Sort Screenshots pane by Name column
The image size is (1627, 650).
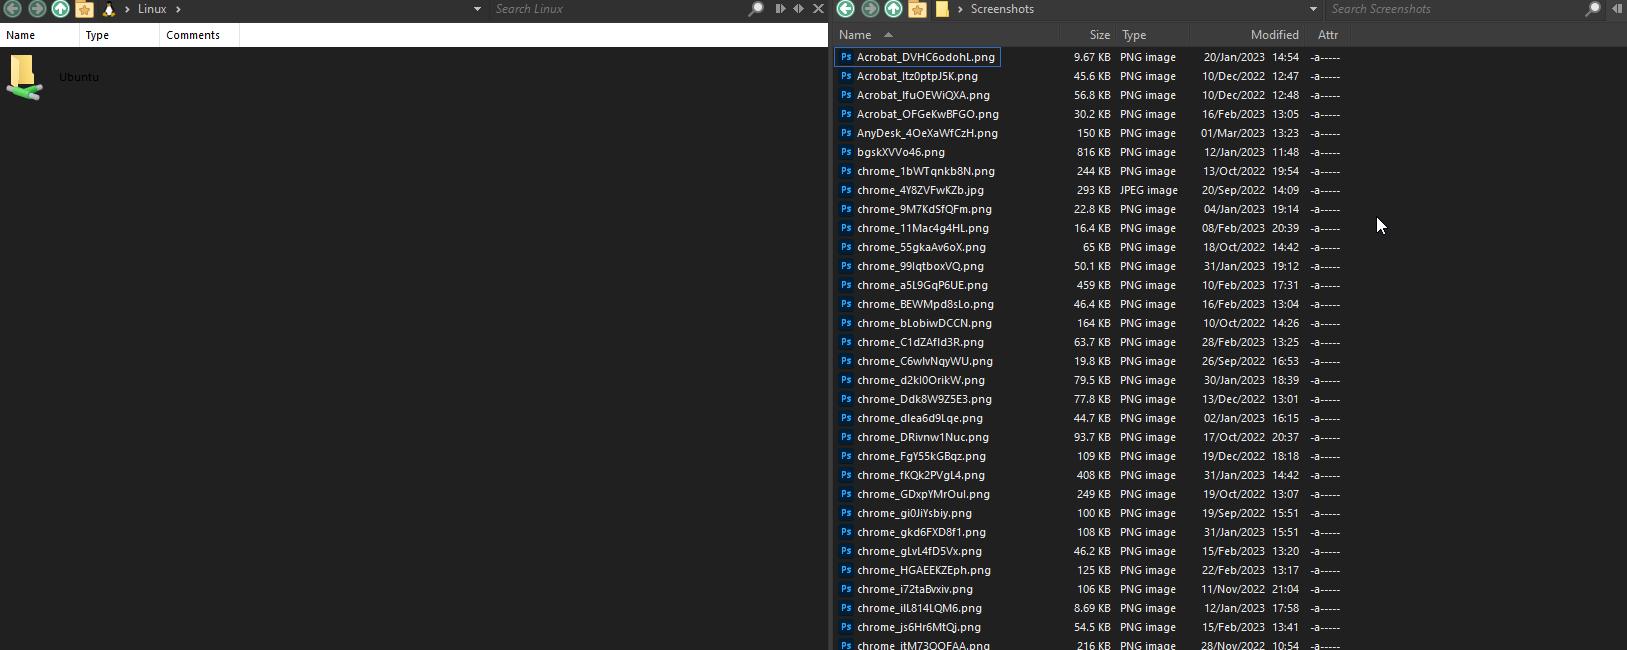[946, 35]
